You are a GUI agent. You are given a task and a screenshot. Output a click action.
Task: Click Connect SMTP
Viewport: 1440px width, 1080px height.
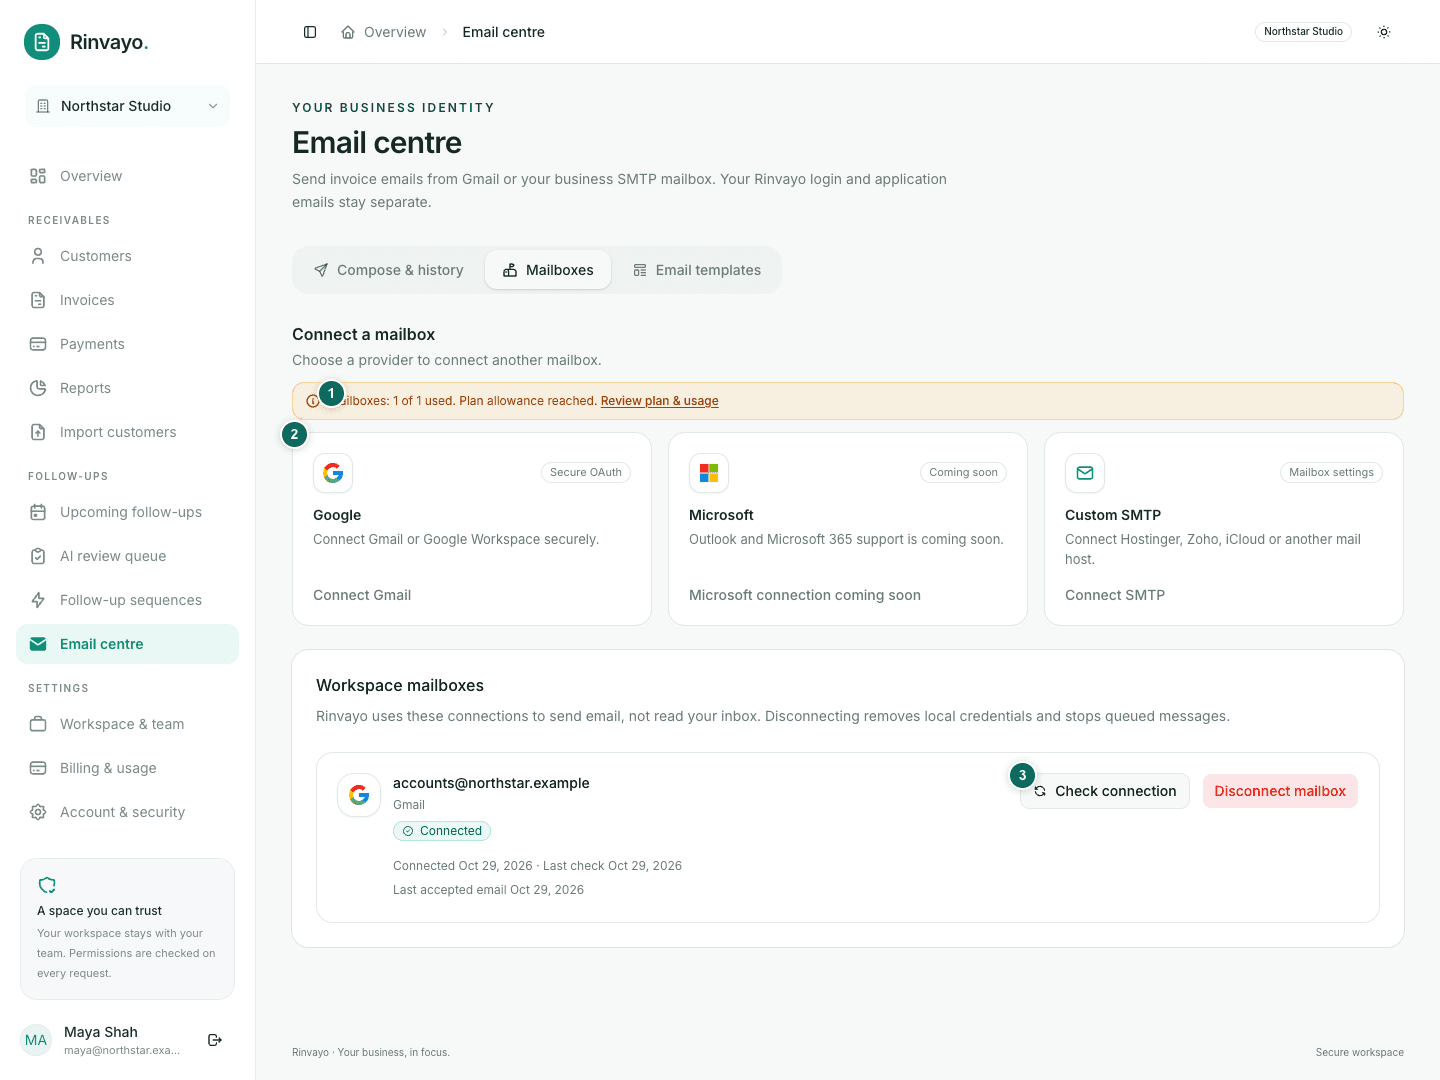pyautogui.click(x=1115, y=595)
